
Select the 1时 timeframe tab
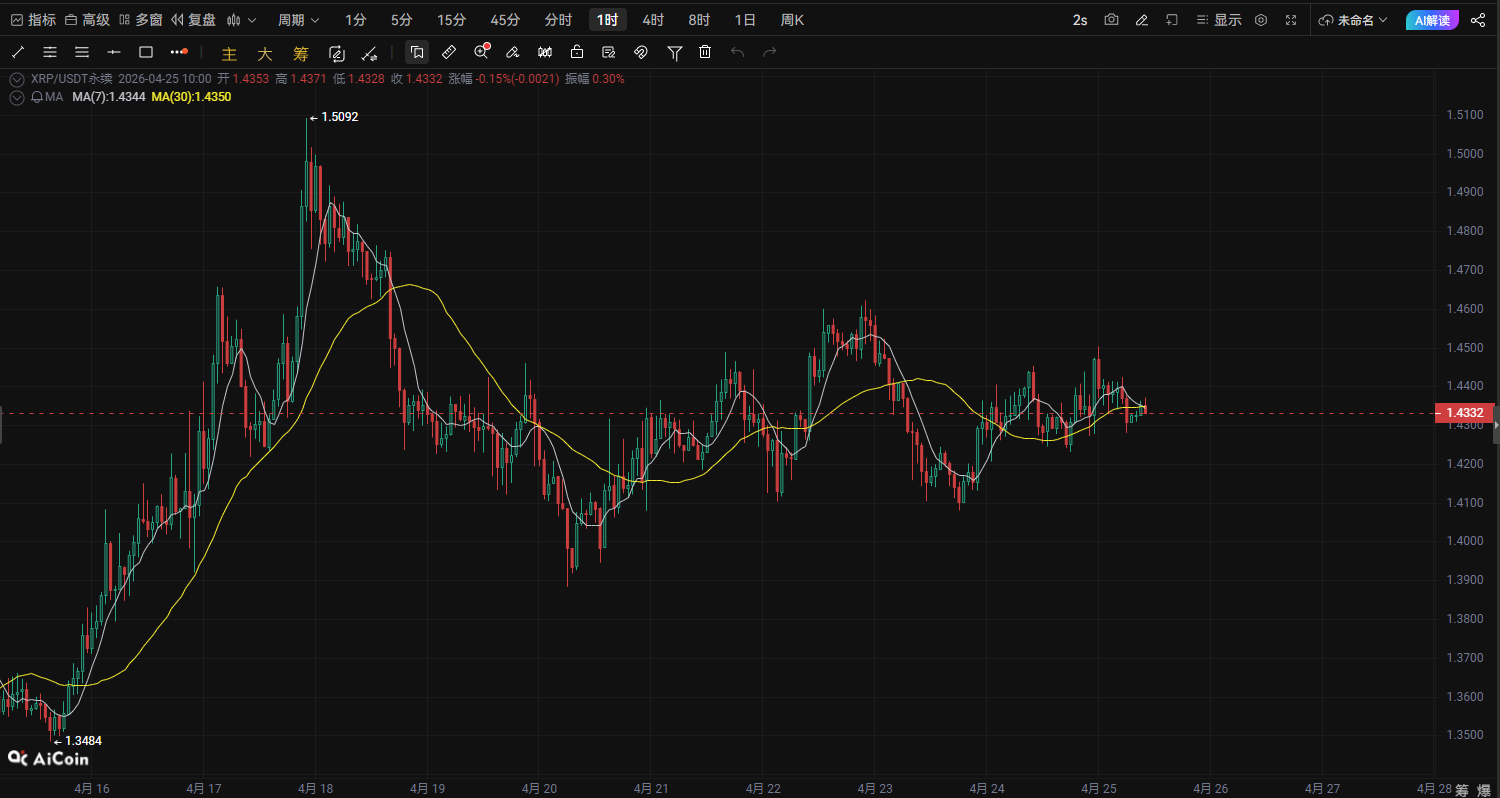607,20
